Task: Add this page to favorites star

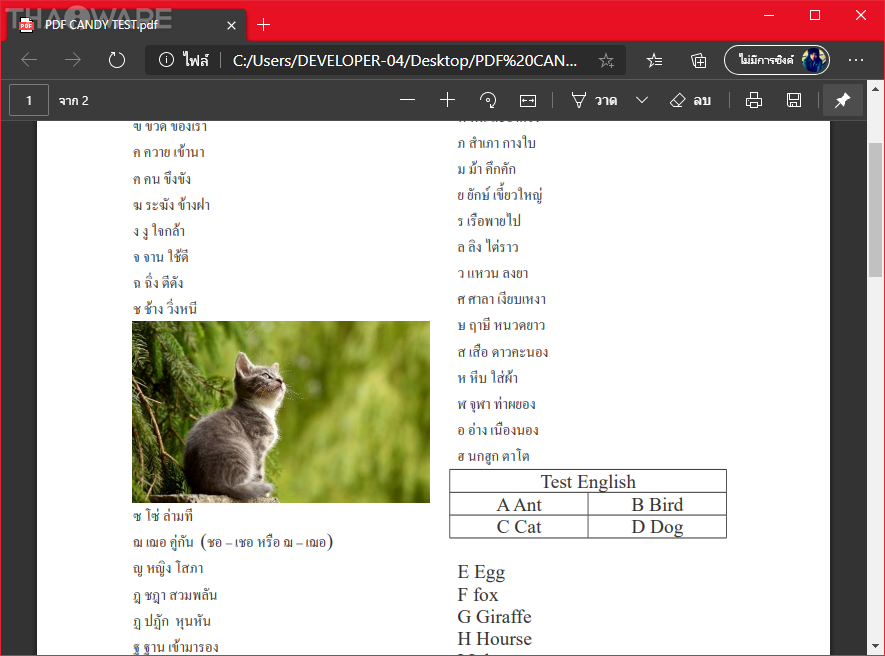Action: click(606, 60)
